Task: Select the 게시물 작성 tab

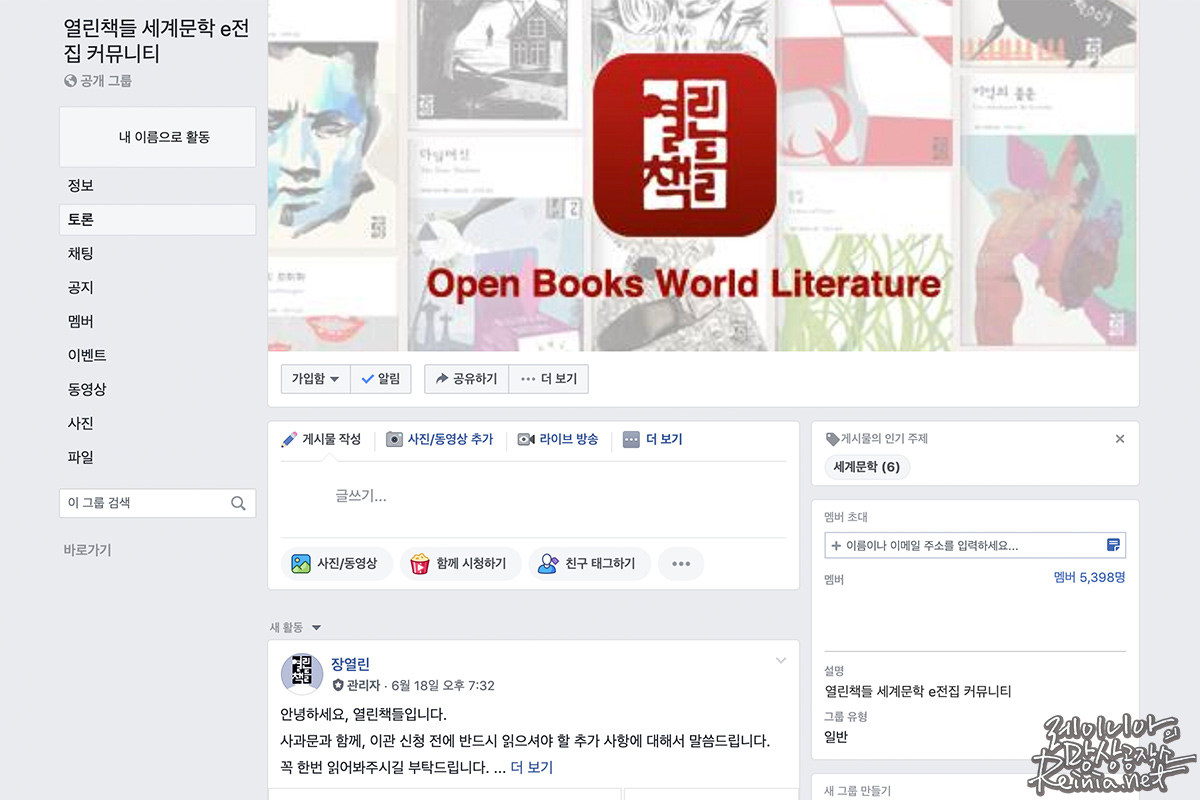Action: 321,439
